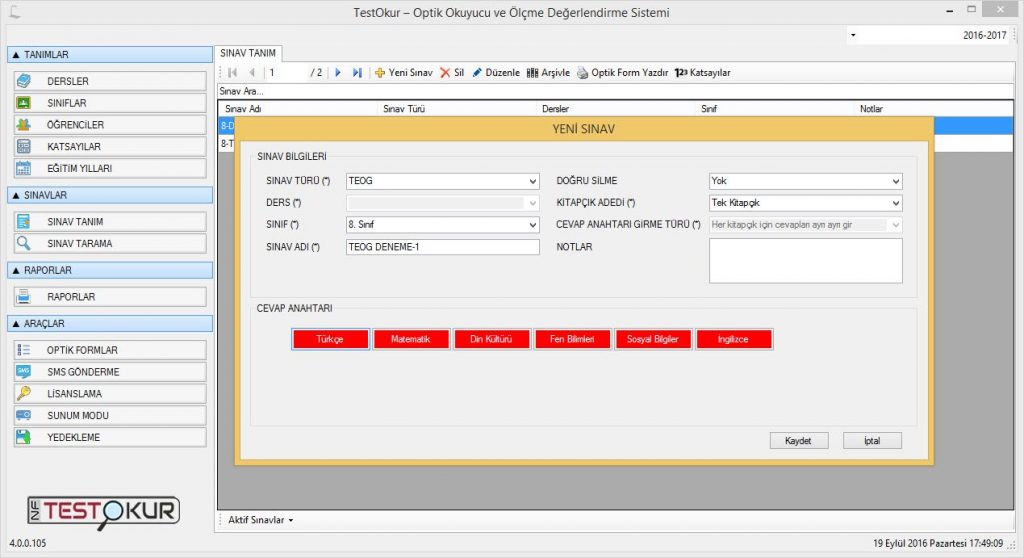Viewport: 1024px width, 558px height.
Task: Open ÖĞRENCİLER via its students icon
Action: tap(24, 124)
